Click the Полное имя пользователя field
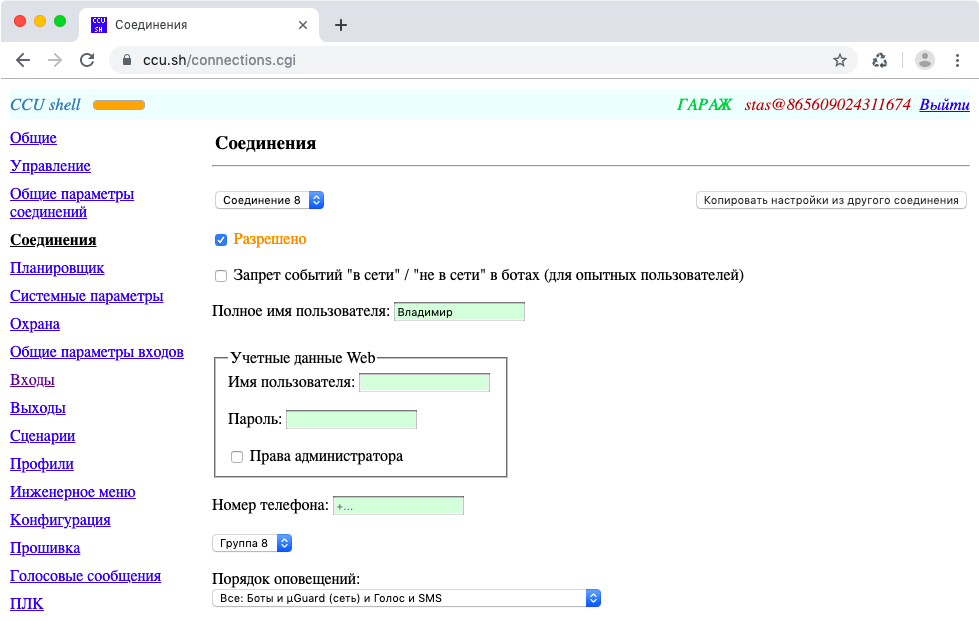 (x=459, y=311)
